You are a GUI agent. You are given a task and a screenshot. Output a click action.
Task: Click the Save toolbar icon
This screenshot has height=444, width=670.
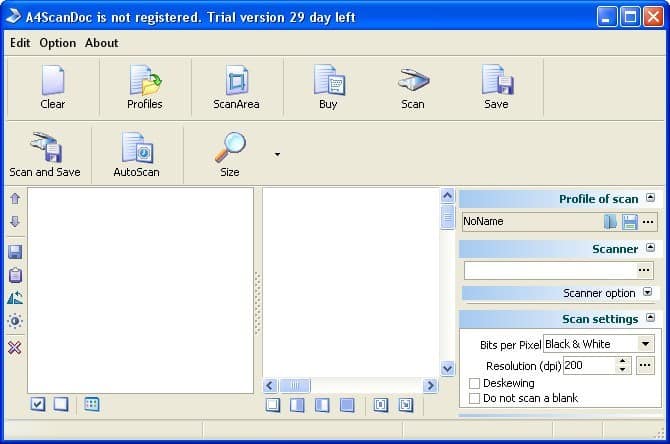coord(496,82)
